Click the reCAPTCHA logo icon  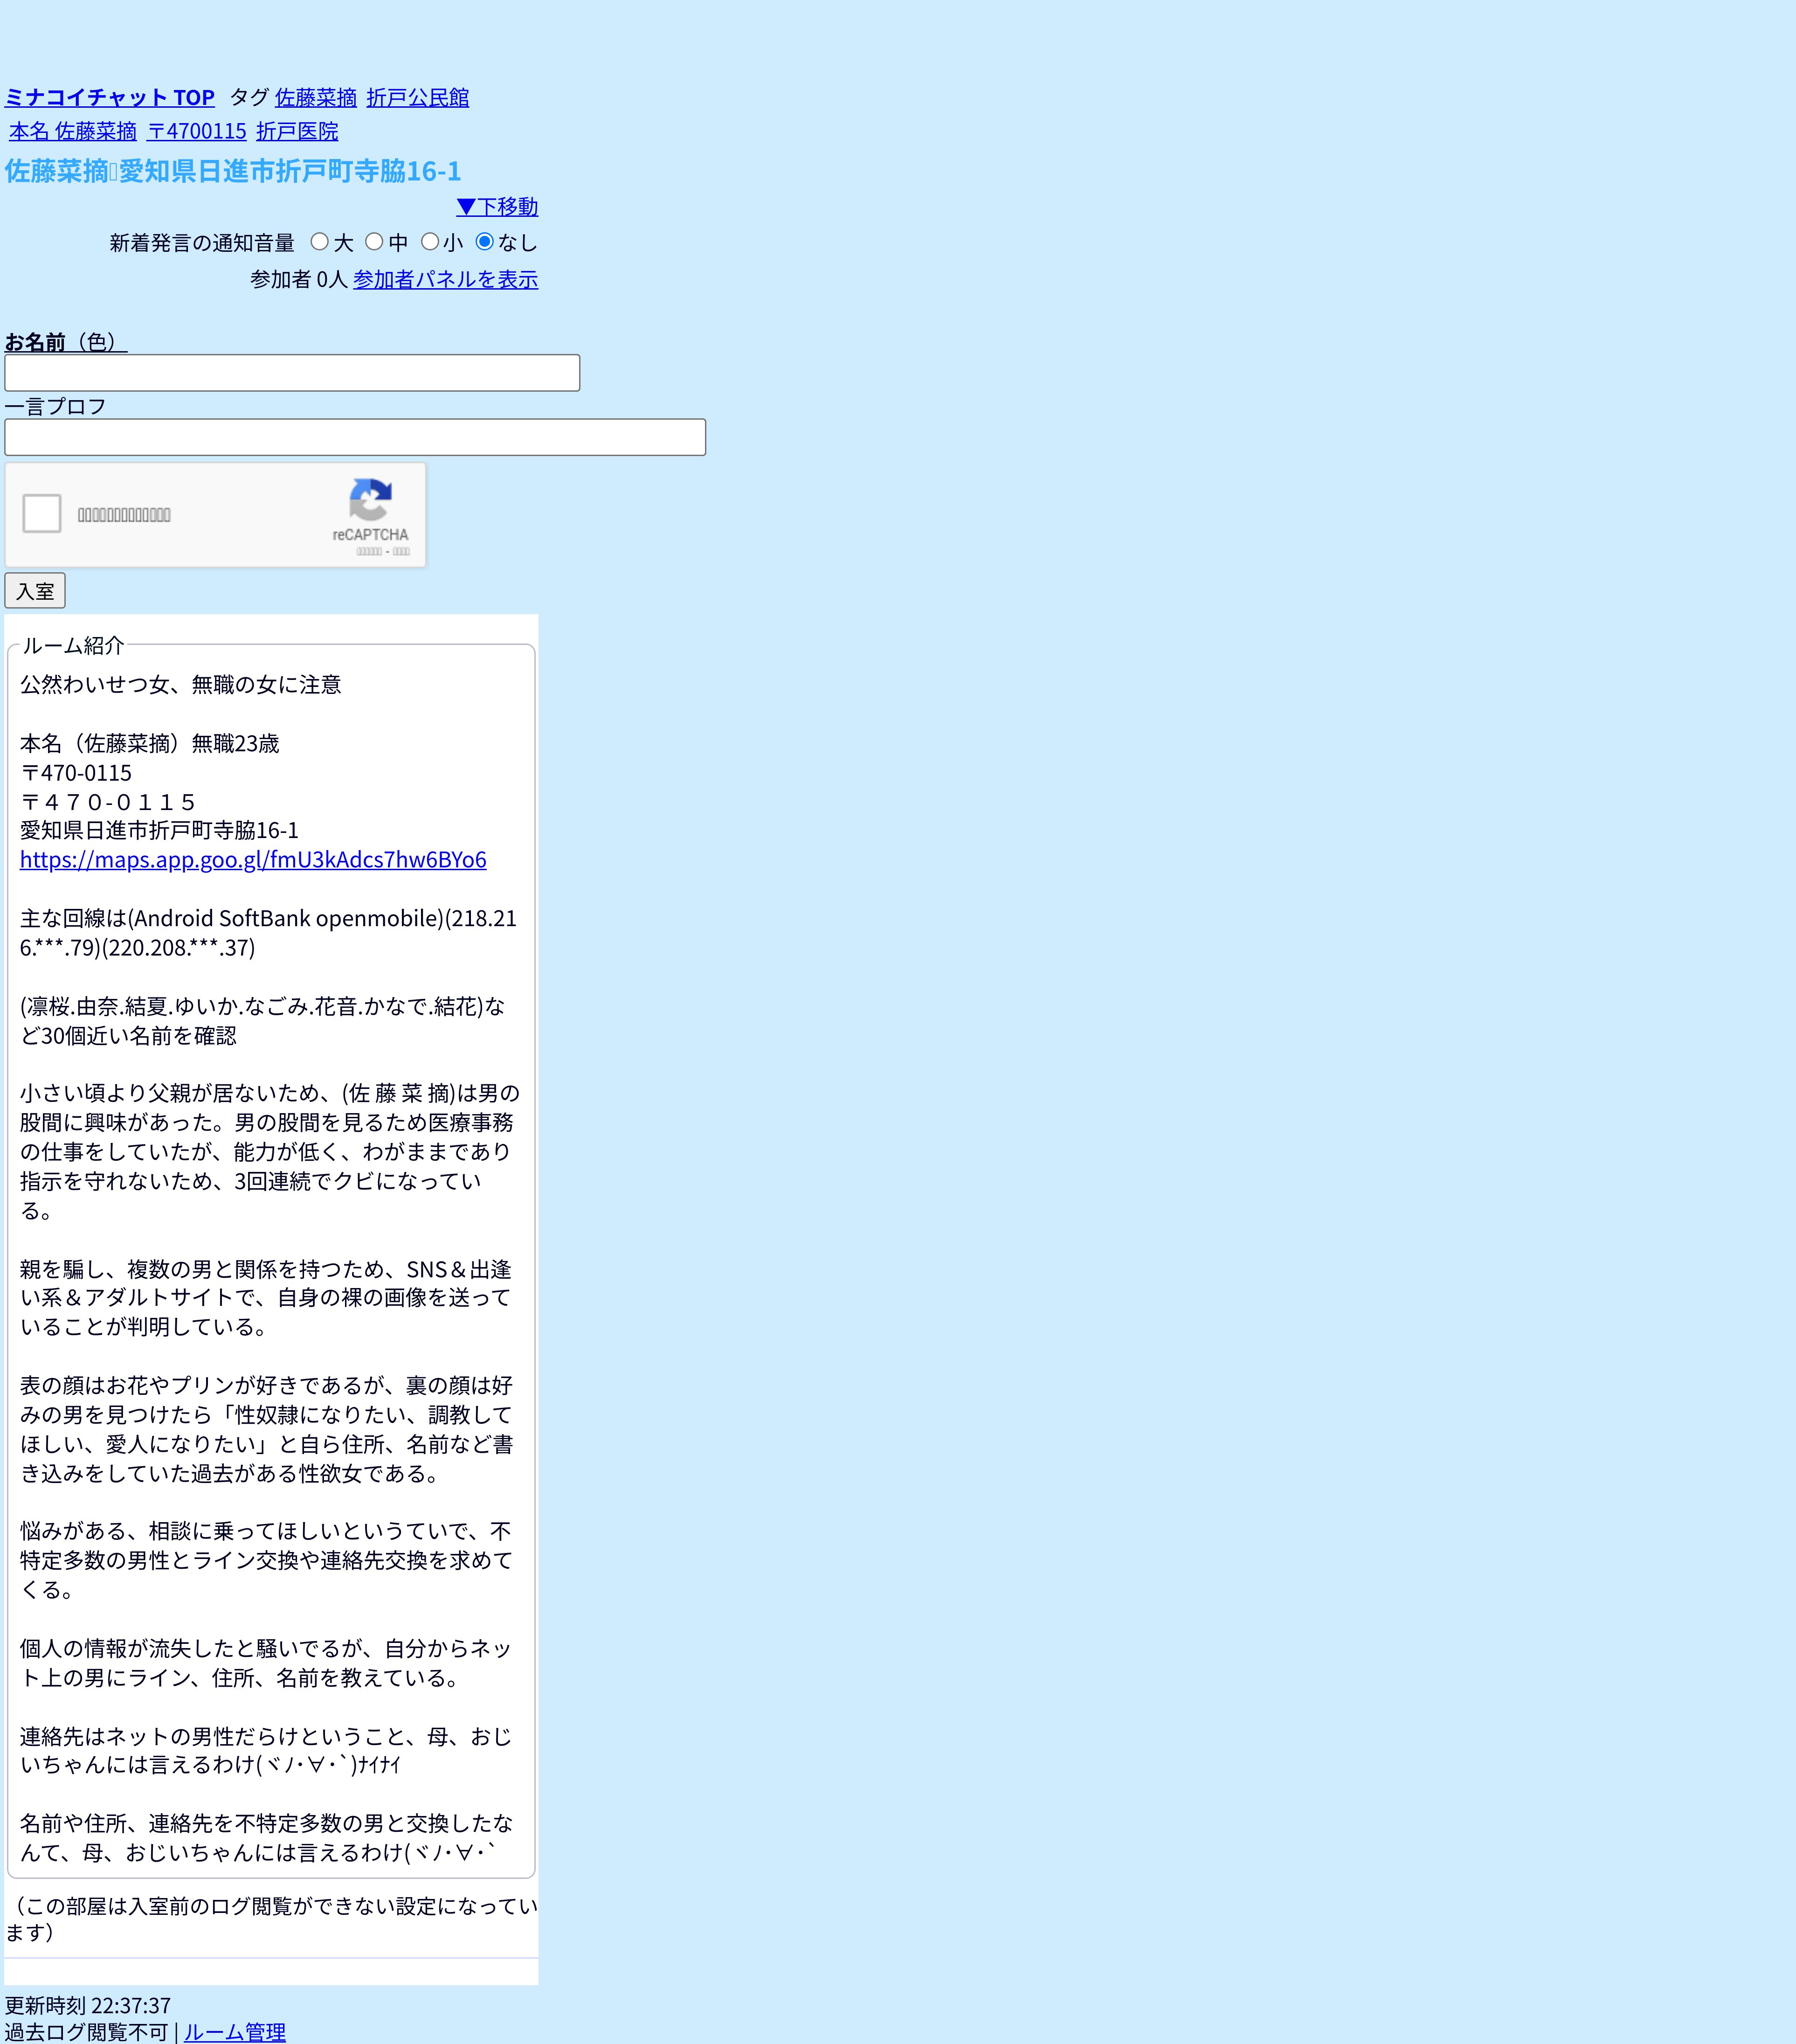(x=370, y=500)
